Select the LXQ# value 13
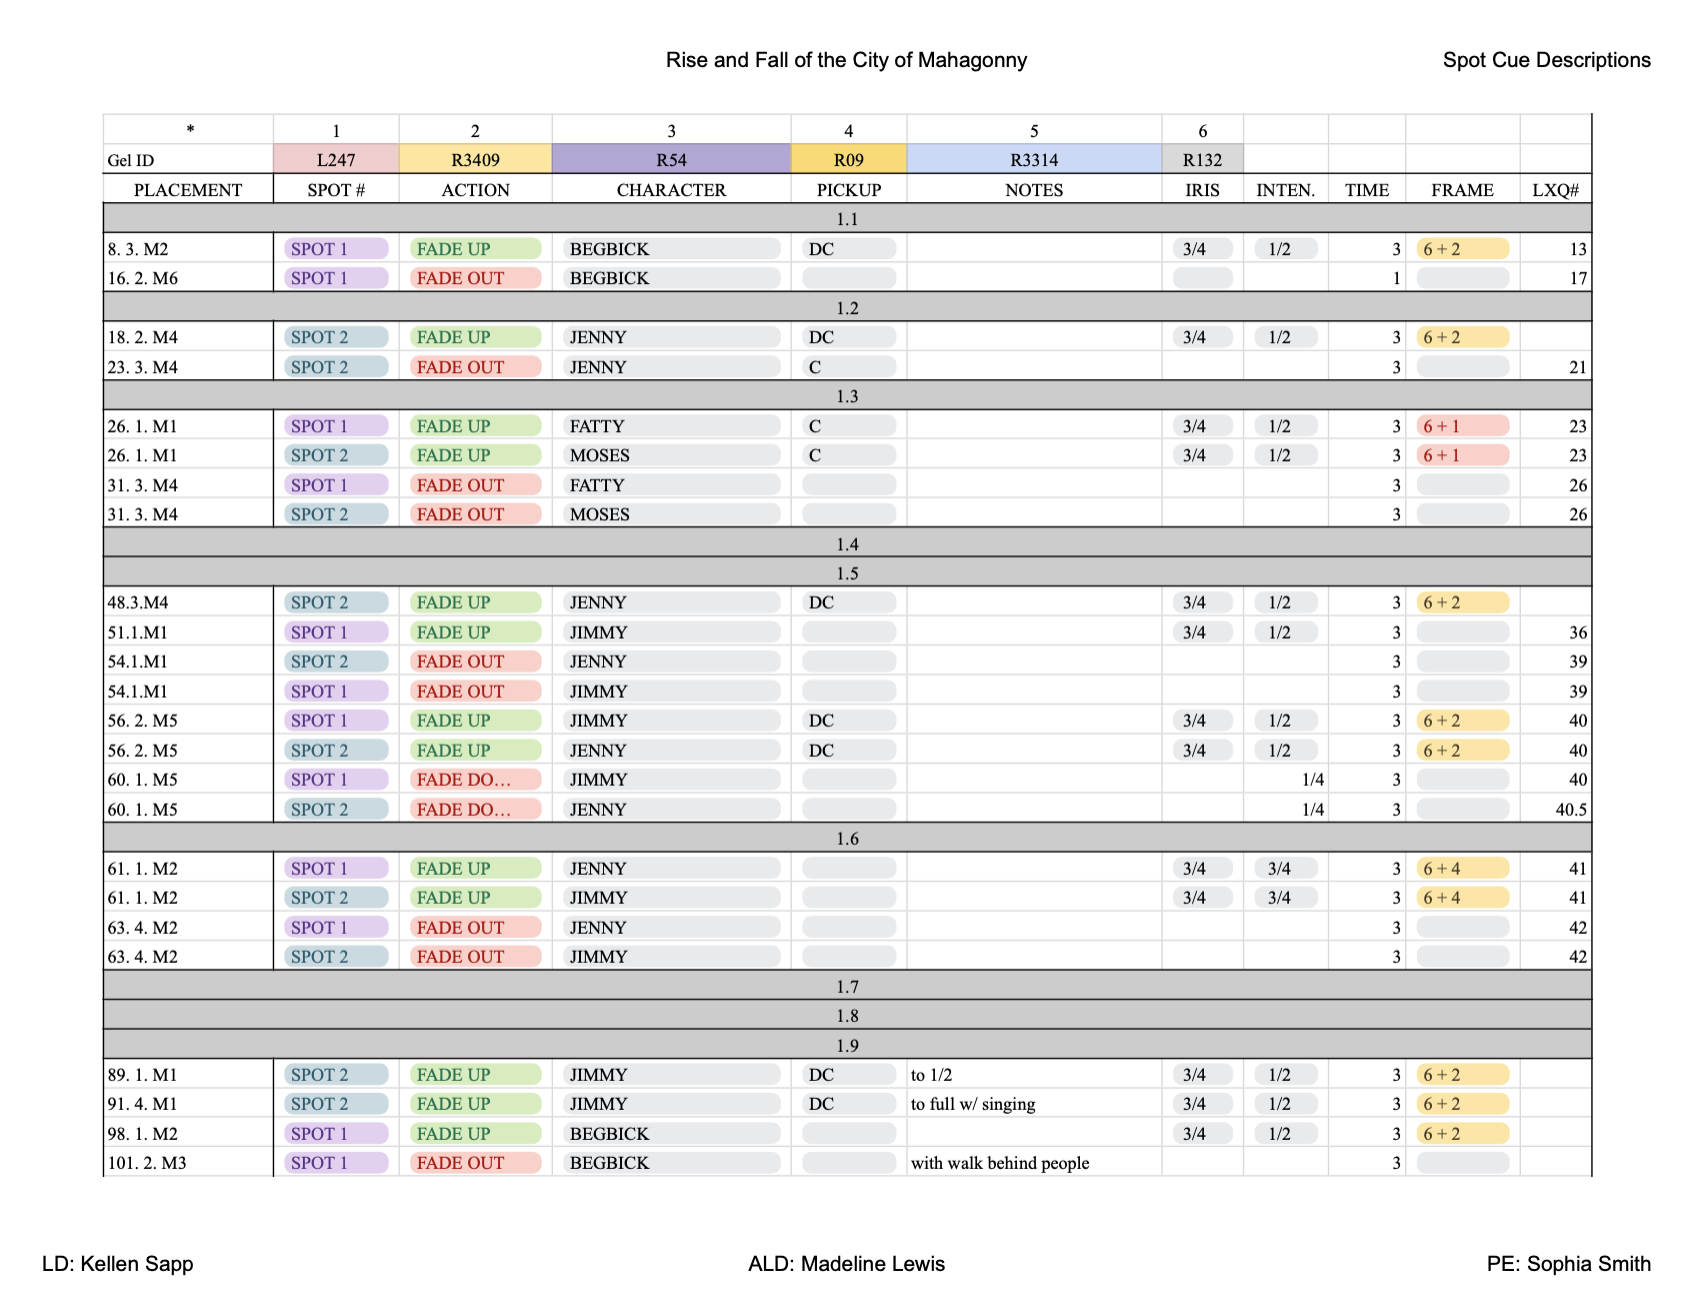 [x=1578, y=249]
